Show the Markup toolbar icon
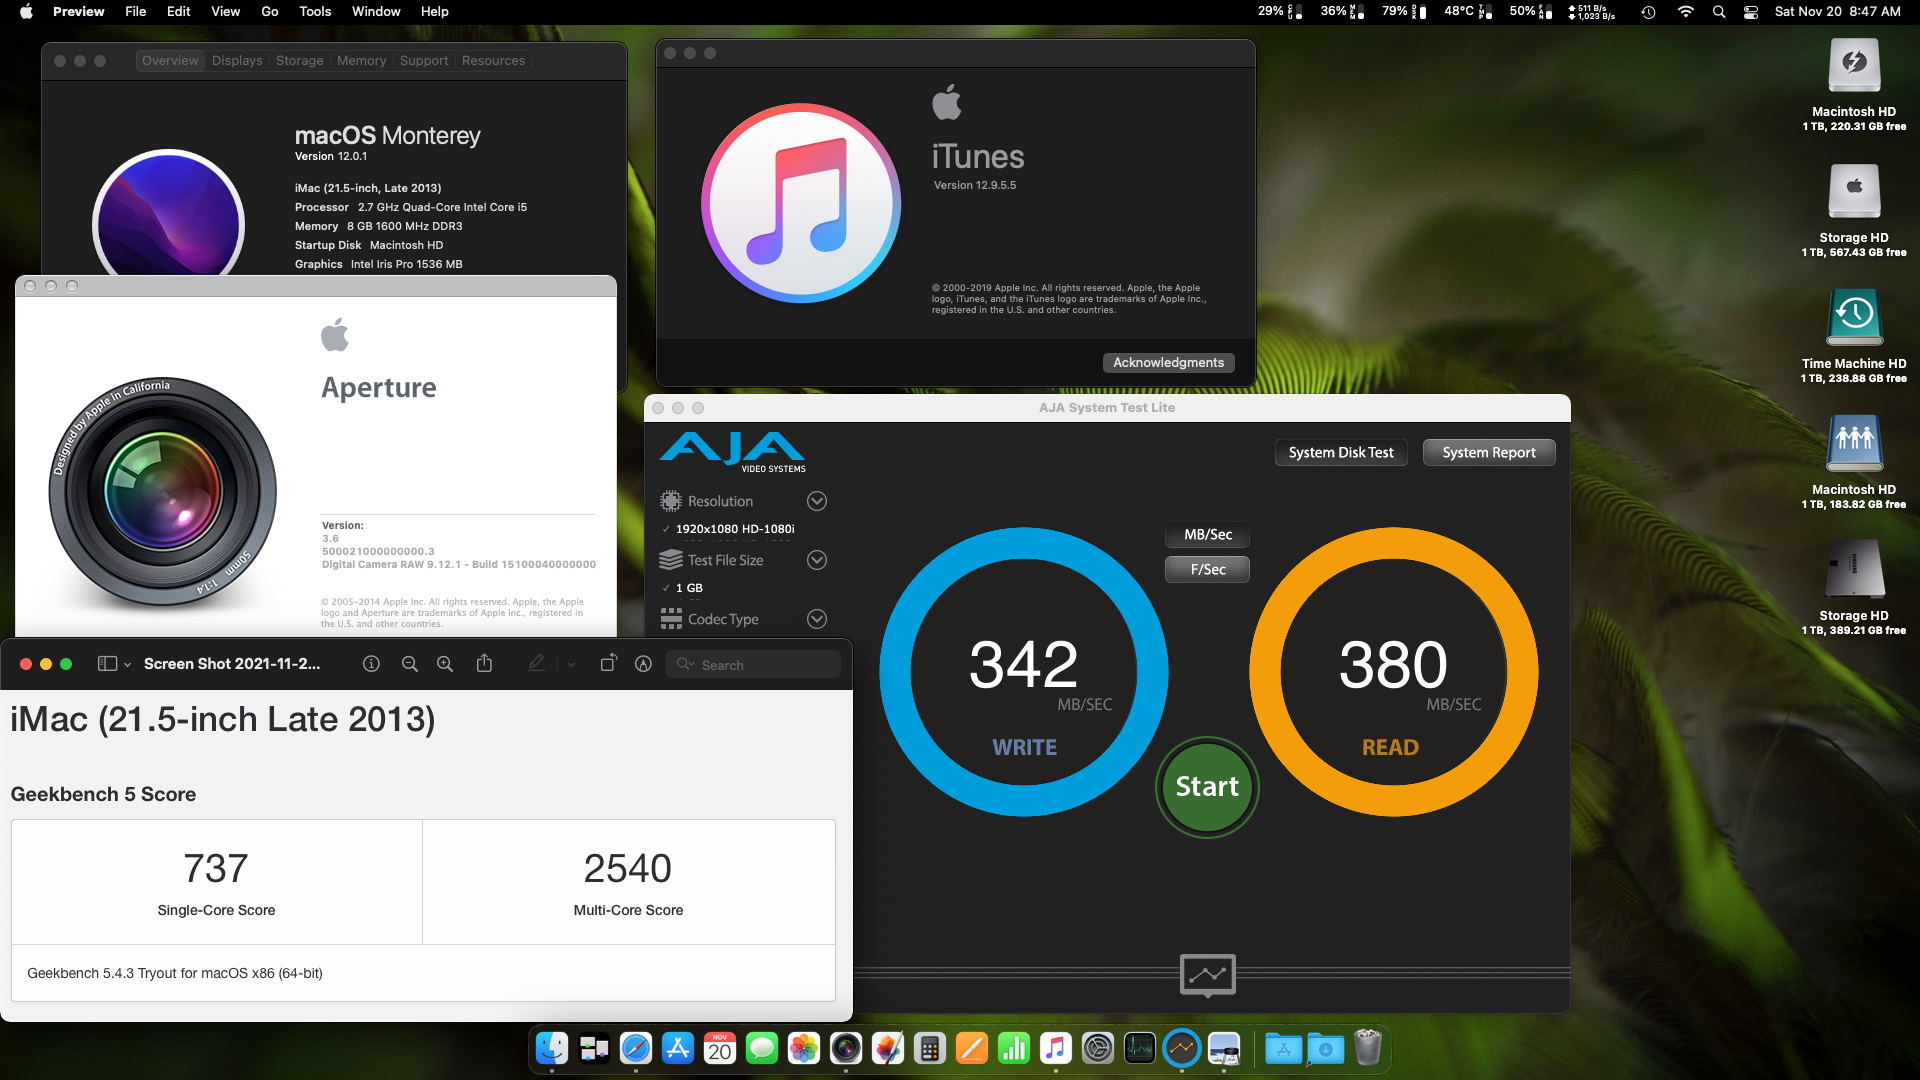The image size is (1920, 1080). coord(644,664)
